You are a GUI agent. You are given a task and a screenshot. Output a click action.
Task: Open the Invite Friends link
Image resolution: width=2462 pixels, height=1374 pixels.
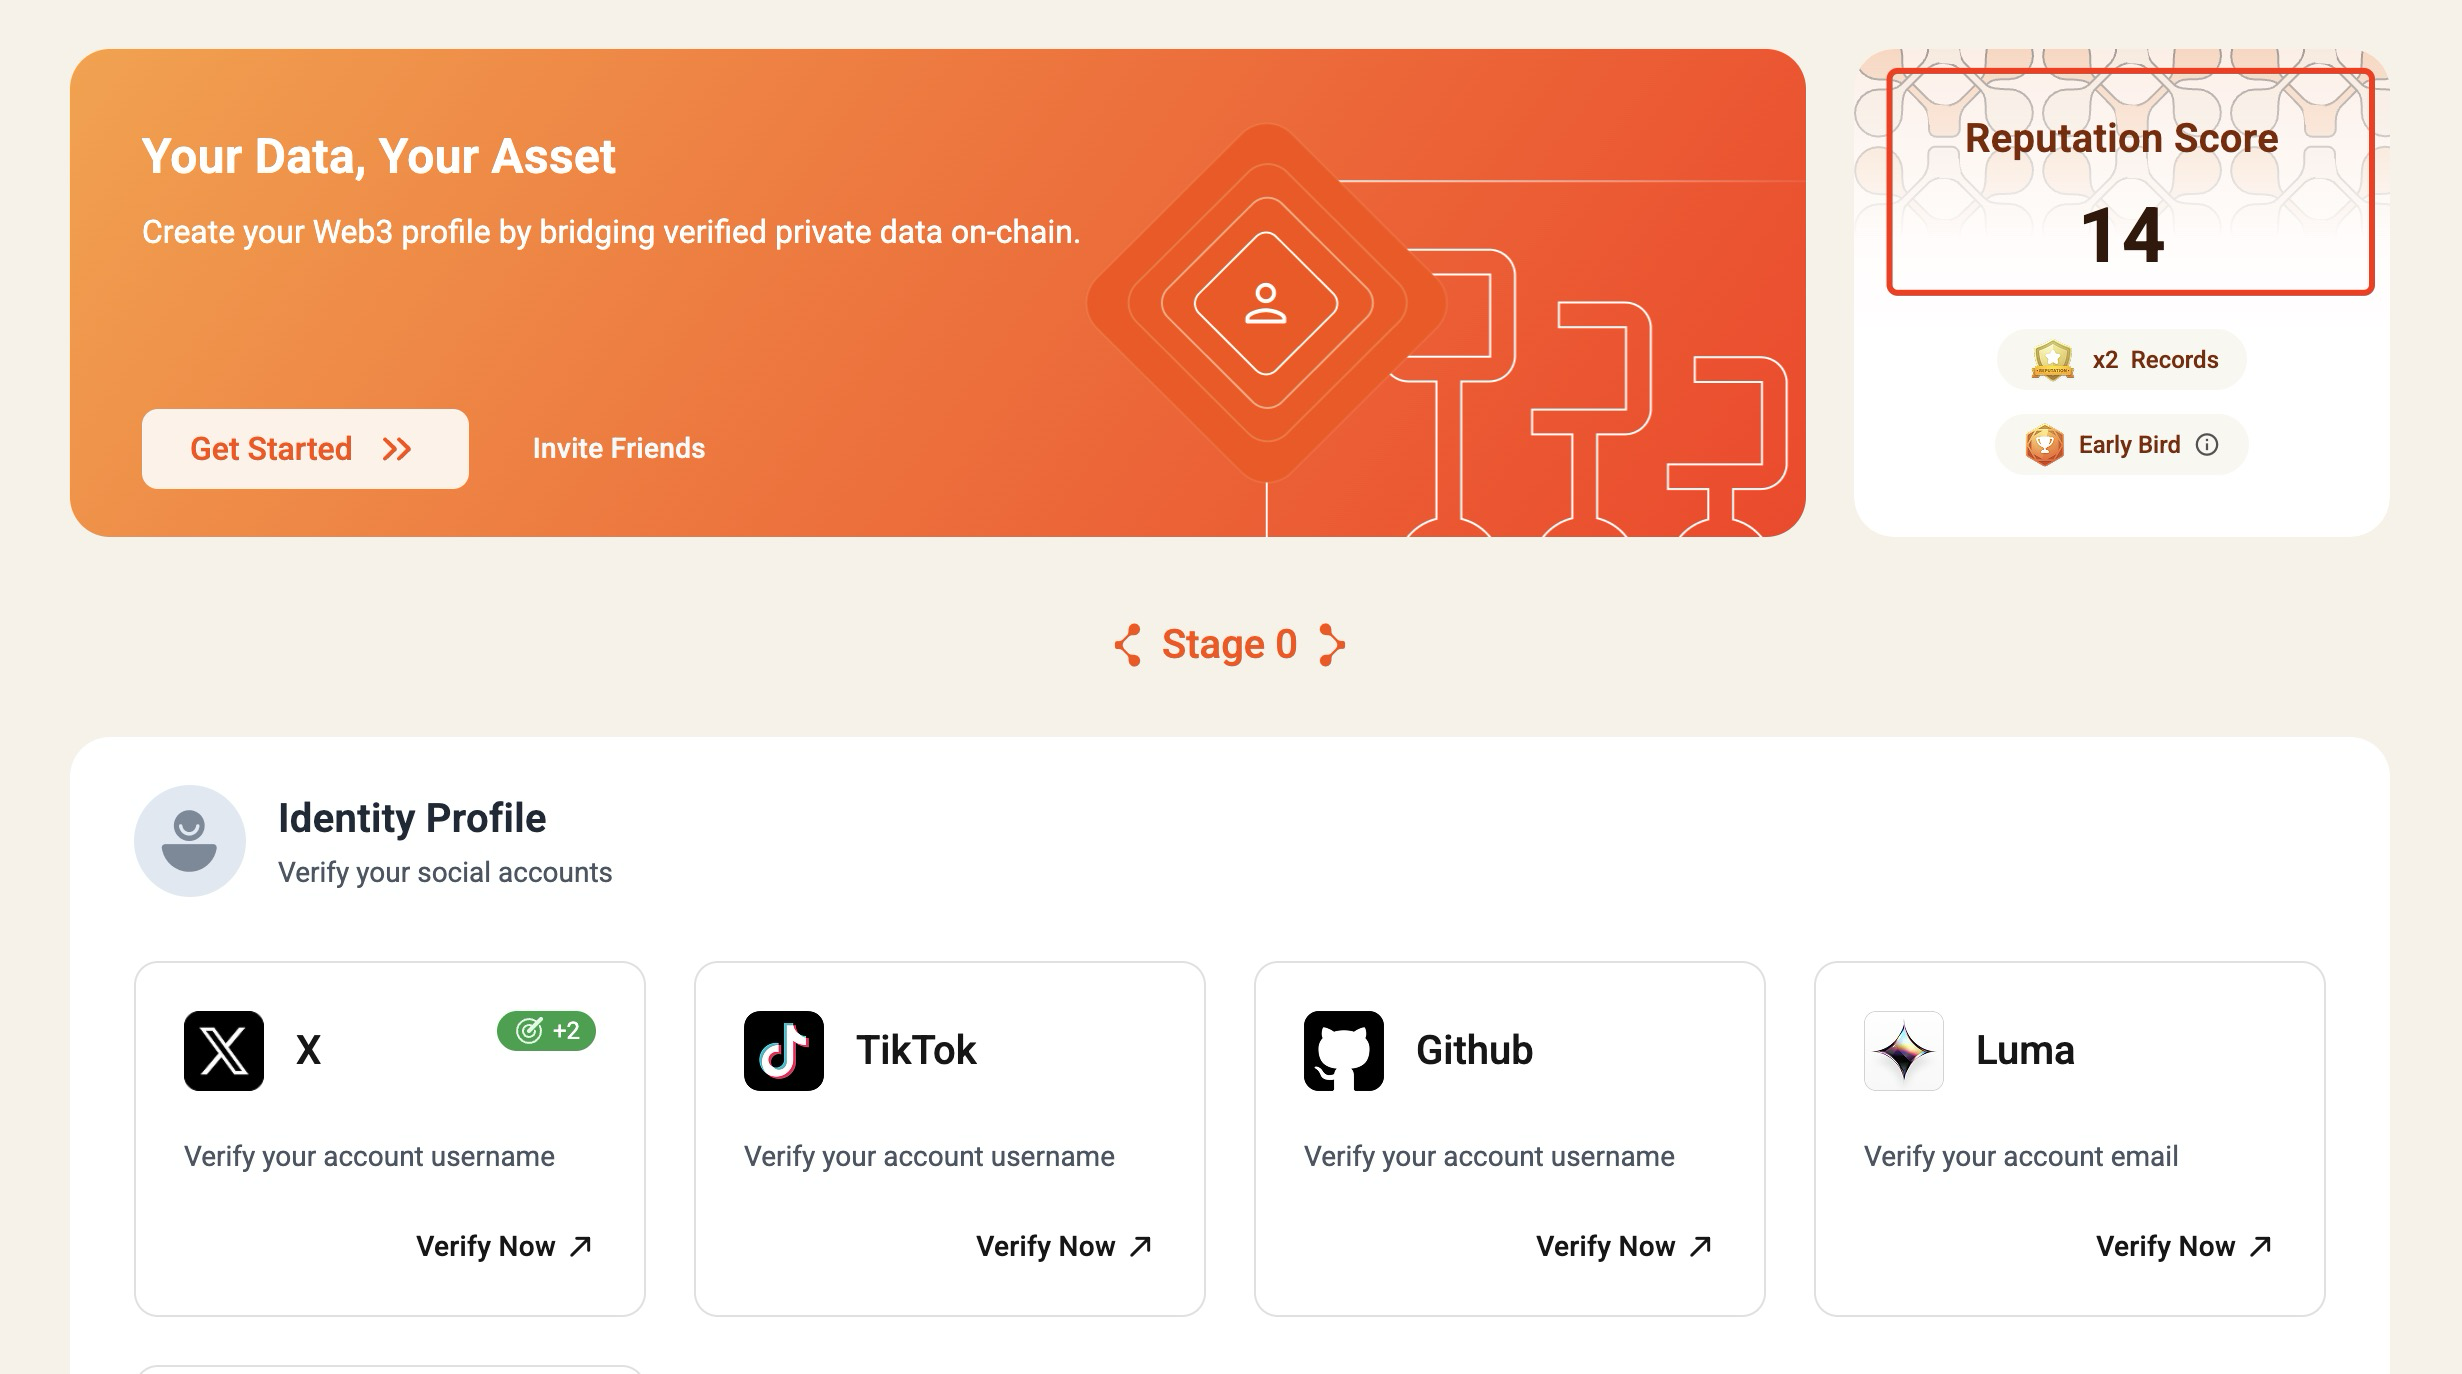(x=618, y=448)
